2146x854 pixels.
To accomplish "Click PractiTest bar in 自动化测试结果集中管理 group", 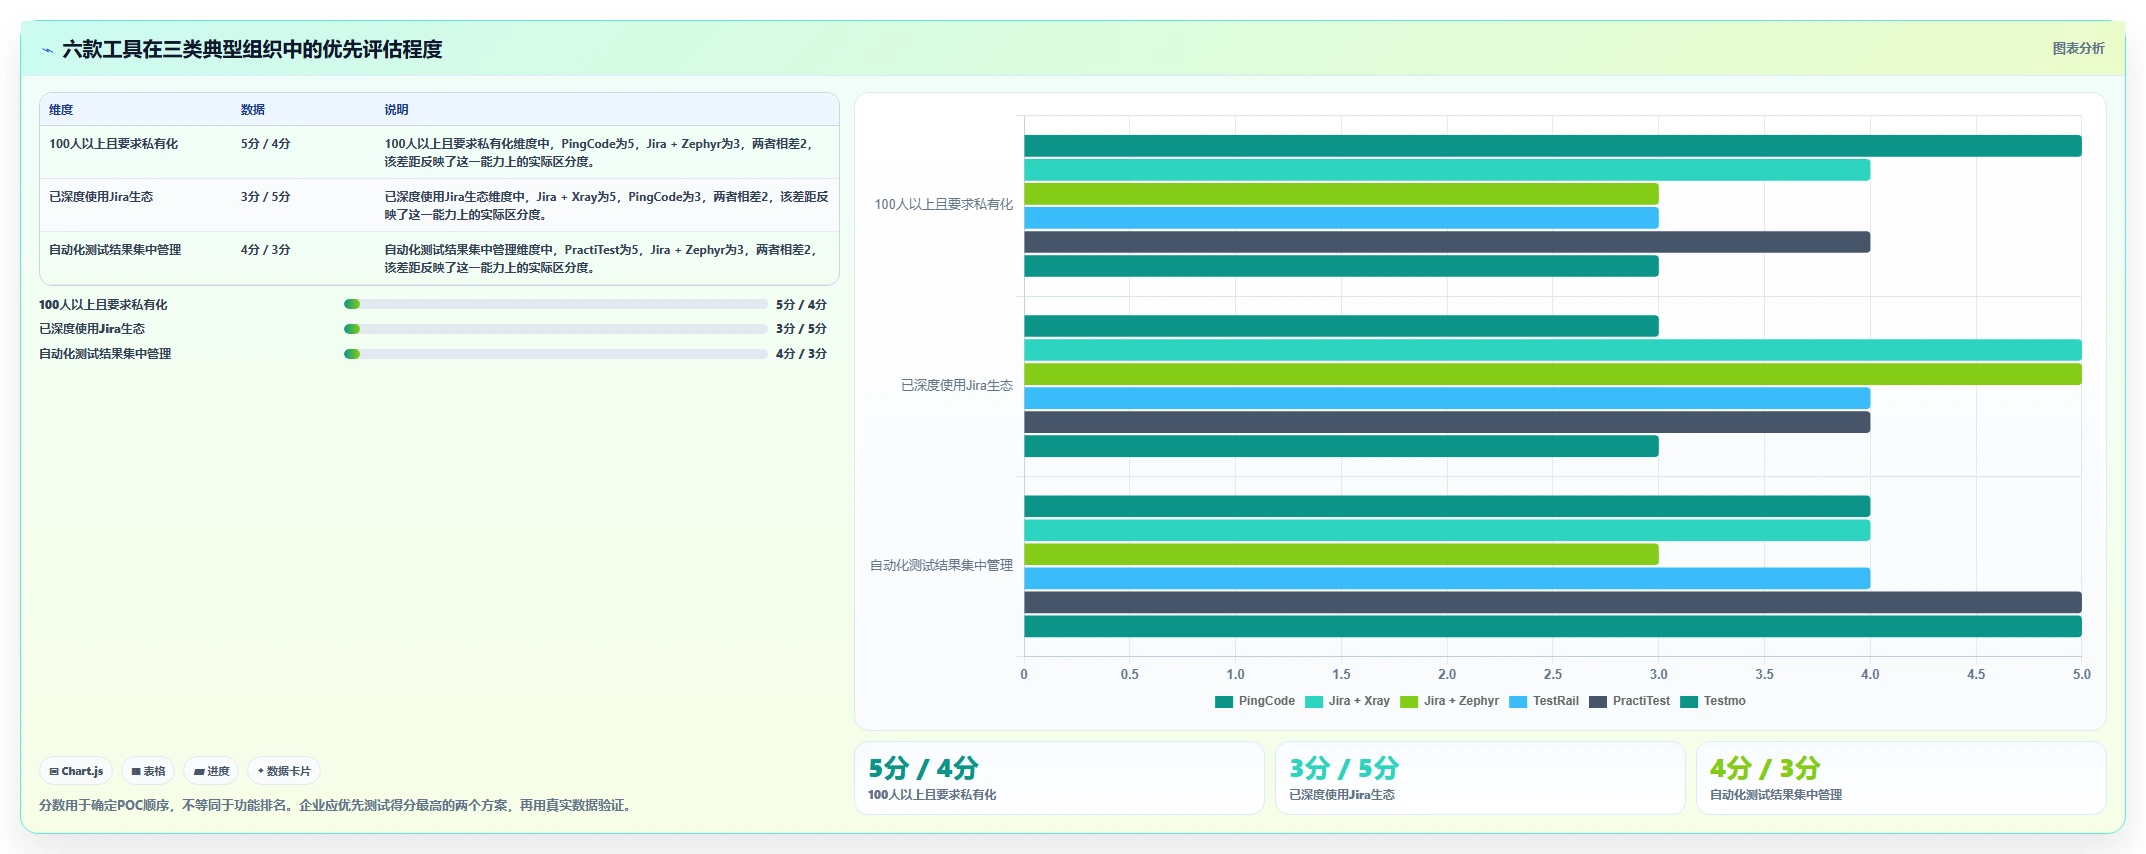I will [1552, 602].
